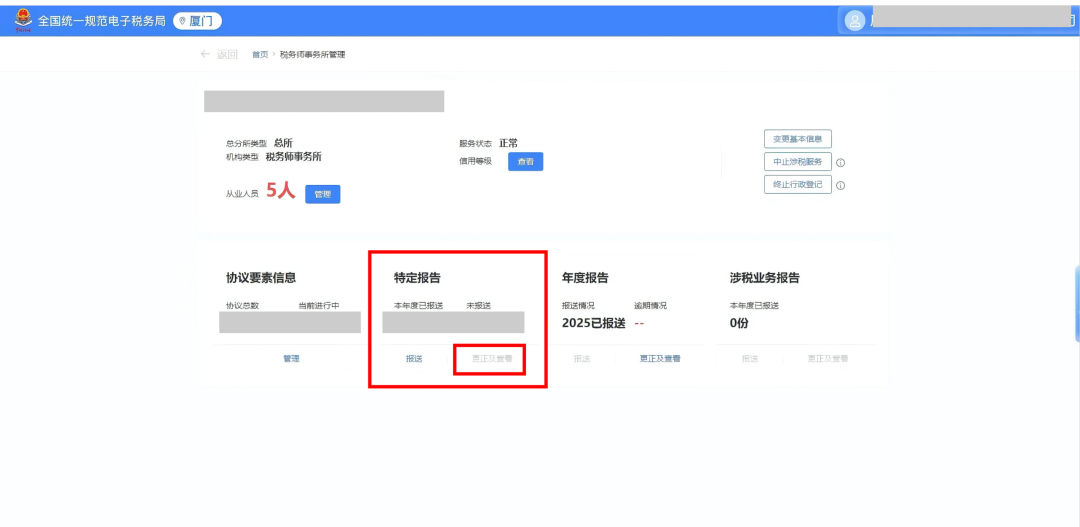This screenshot has height=527, width=1080.
Task: Click the blue side tab at right edge
Action: click(x=1077, y=303)
